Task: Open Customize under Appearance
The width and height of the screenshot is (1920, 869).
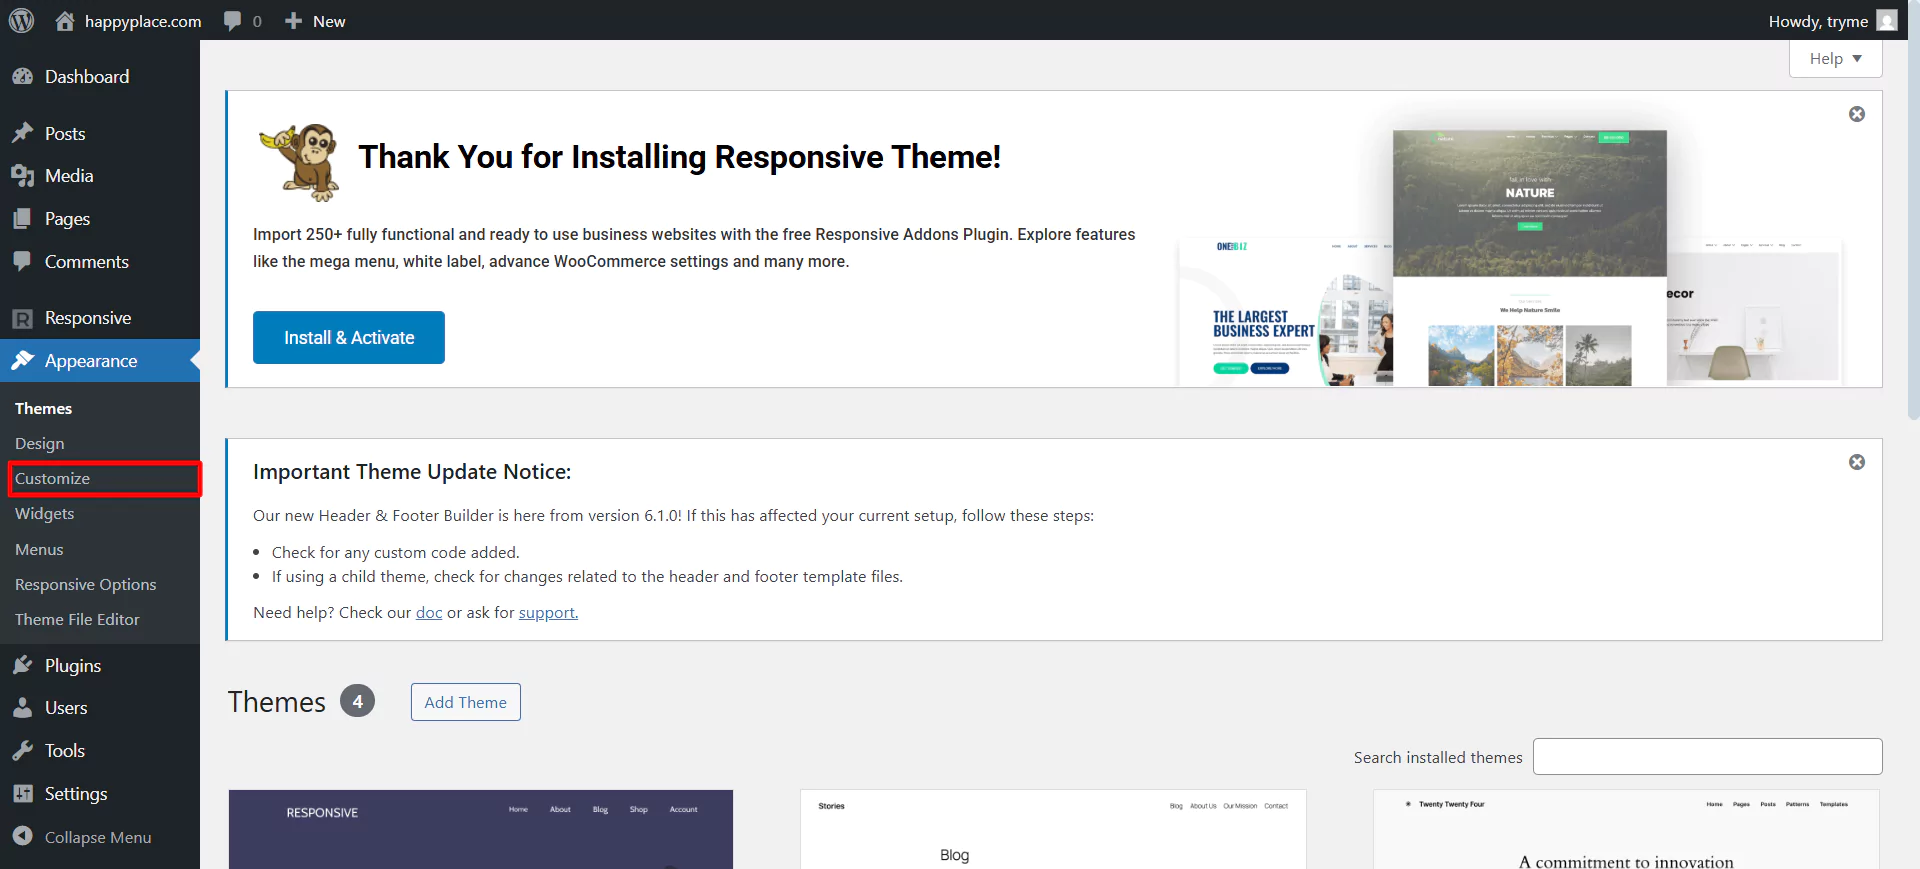Action: pyautogui.click(x=52, y=479)
